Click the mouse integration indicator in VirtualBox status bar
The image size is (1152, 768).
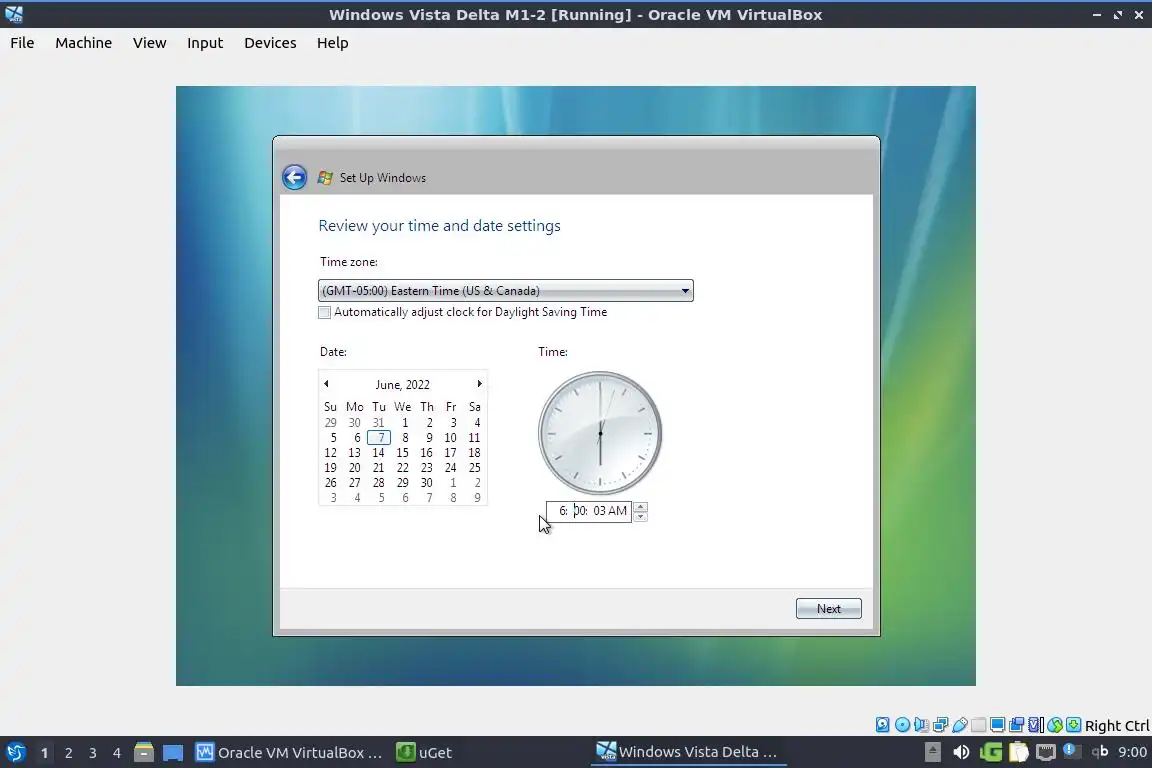[x=1055, y=725]
